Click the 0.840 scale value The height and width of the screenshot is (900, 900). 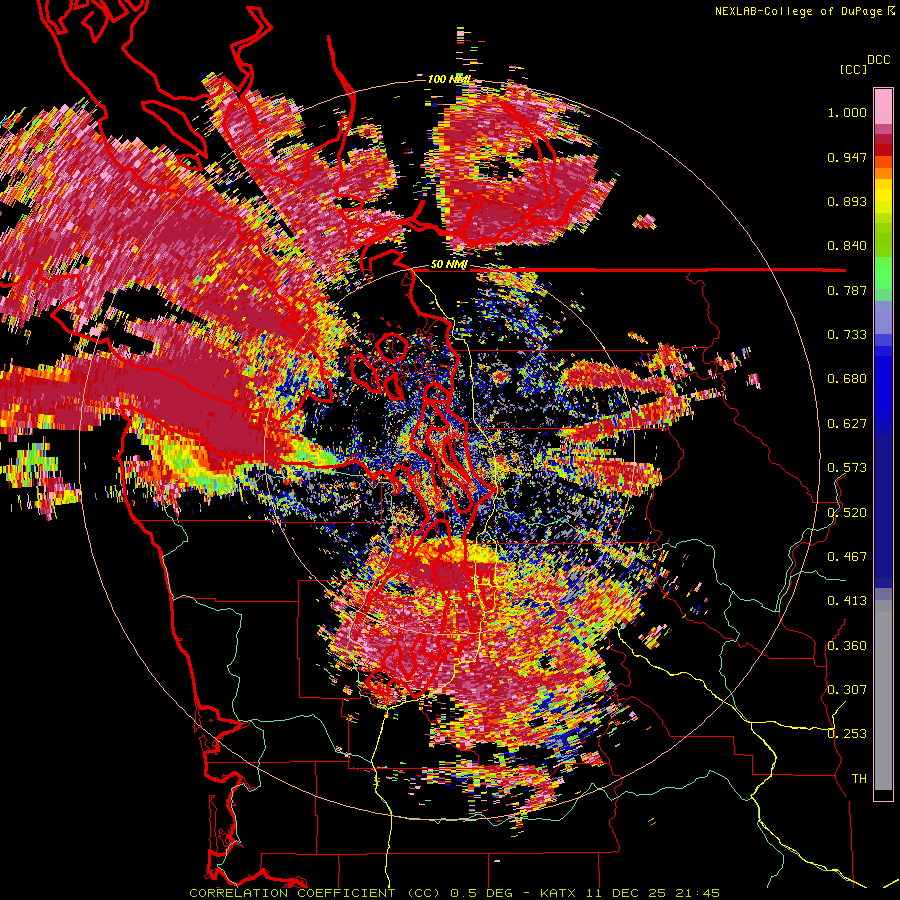pyautogui.click(x=847, y=246)
